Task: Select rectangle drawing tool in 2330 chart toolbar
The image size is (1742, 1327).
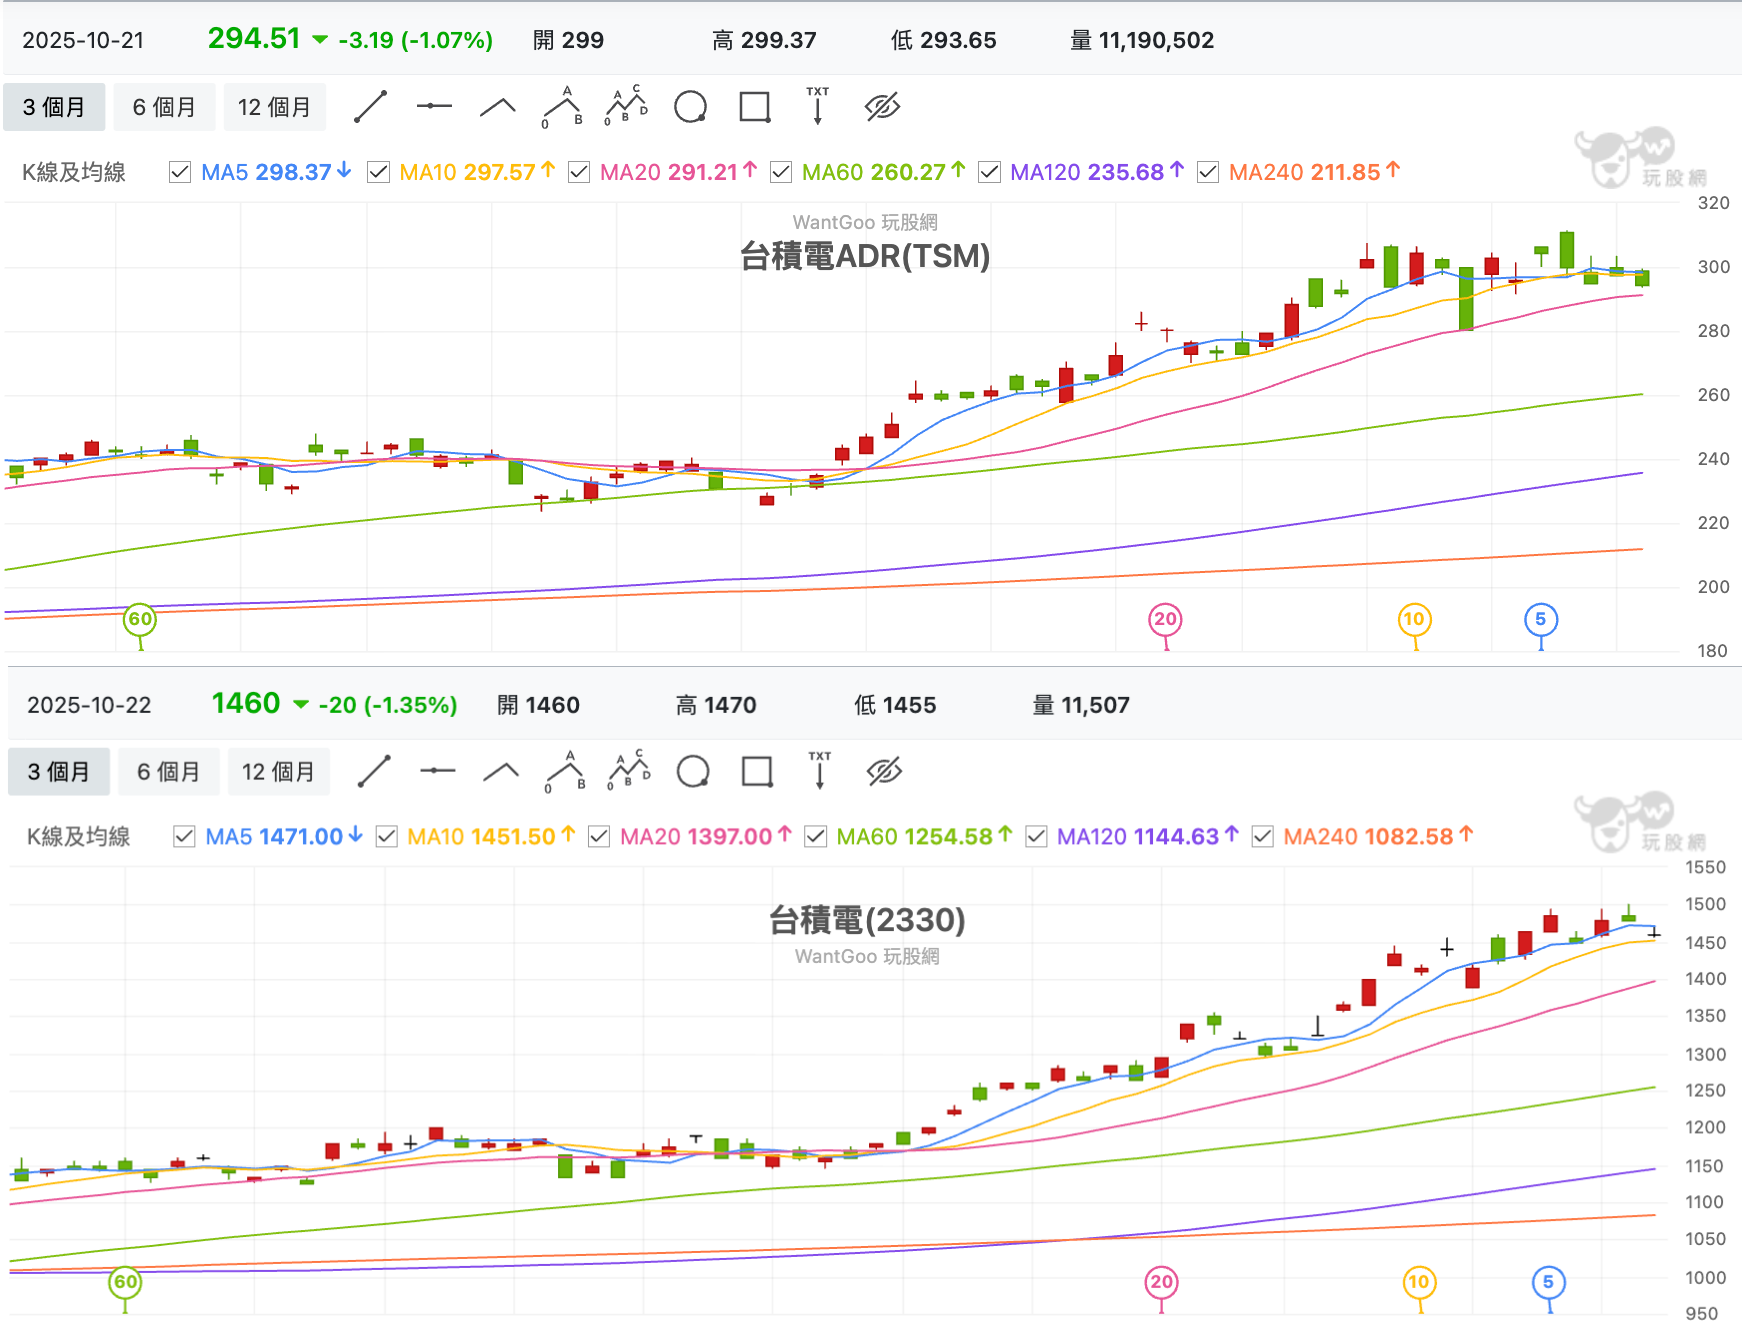Action: point(757,772)
